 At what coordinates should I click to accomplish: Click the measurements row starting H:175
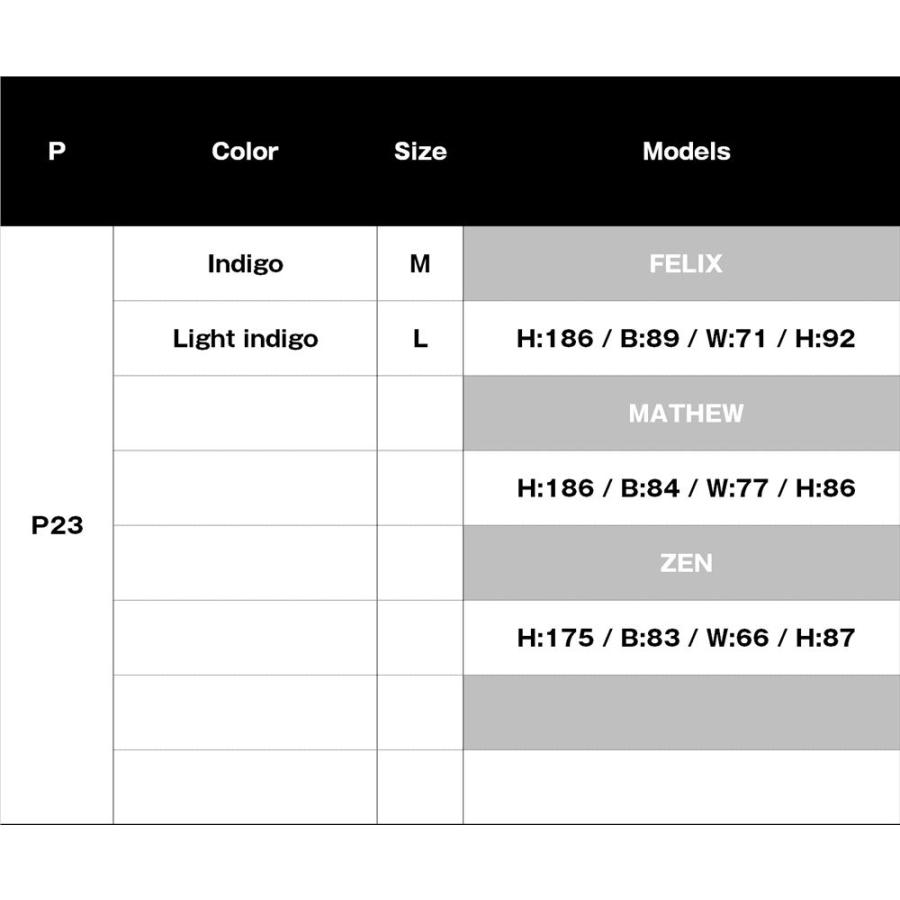(686, 638)
